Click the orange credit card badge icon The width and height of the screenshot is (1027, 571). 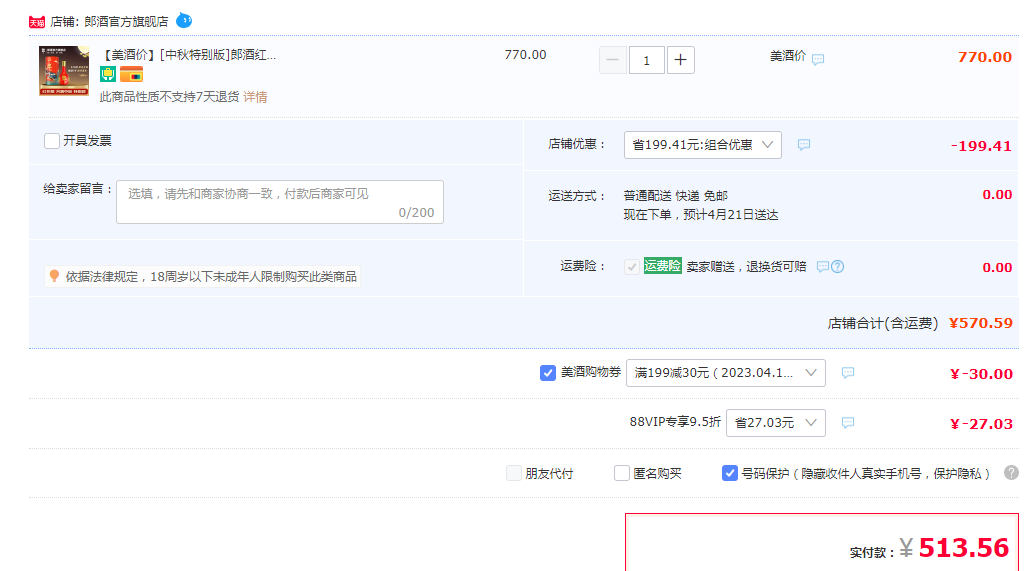[x=131, y=75]
